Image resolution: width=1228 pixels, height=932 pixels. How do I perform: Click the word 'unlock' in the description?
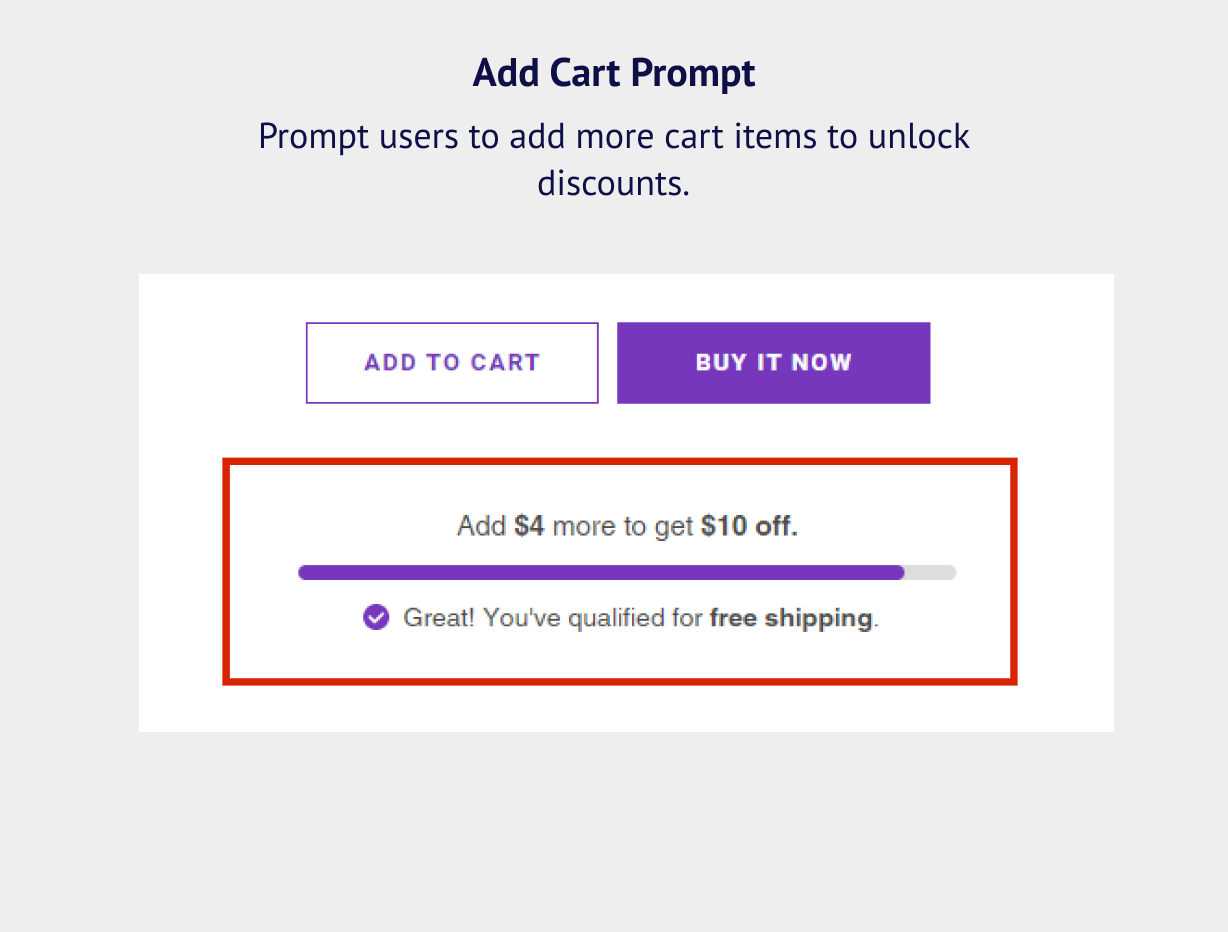919,136
